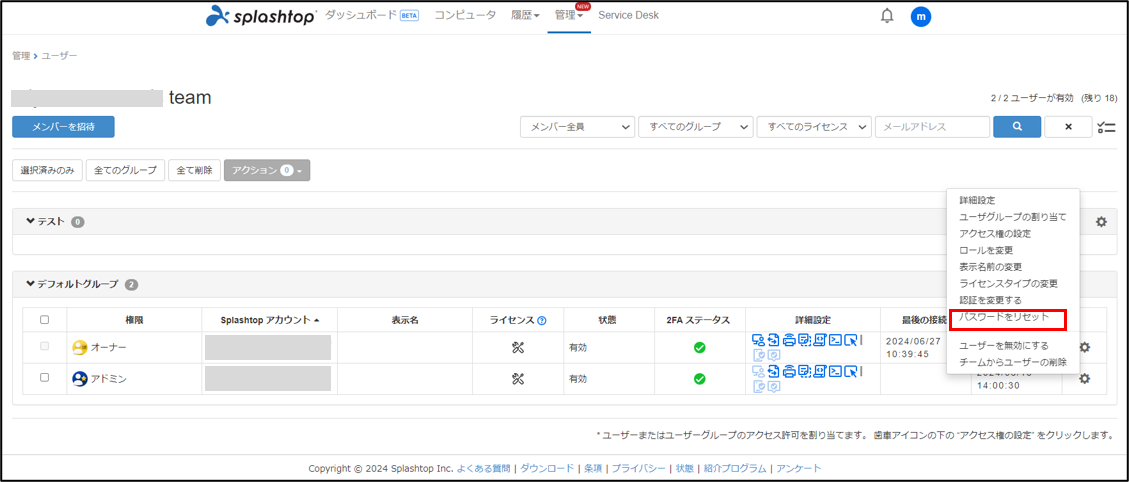Select 詳細設定 in the context menu

pyautogui.click(x=977, y=200)
